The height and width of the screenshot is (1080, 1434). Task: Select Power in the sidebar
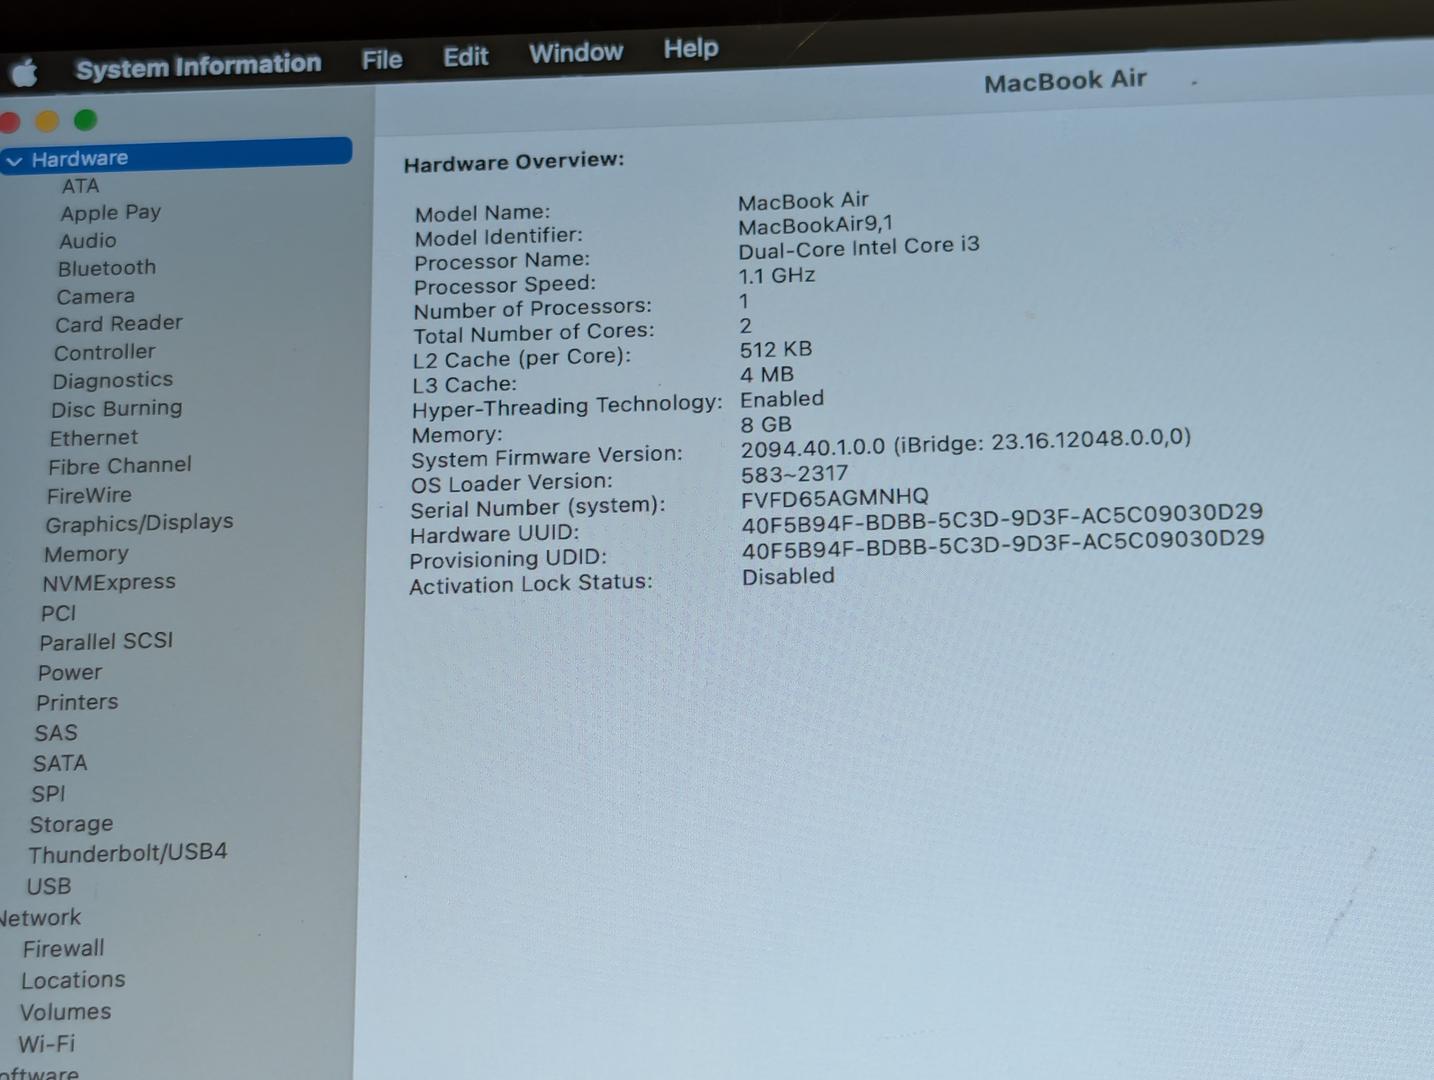click(69, 673)
